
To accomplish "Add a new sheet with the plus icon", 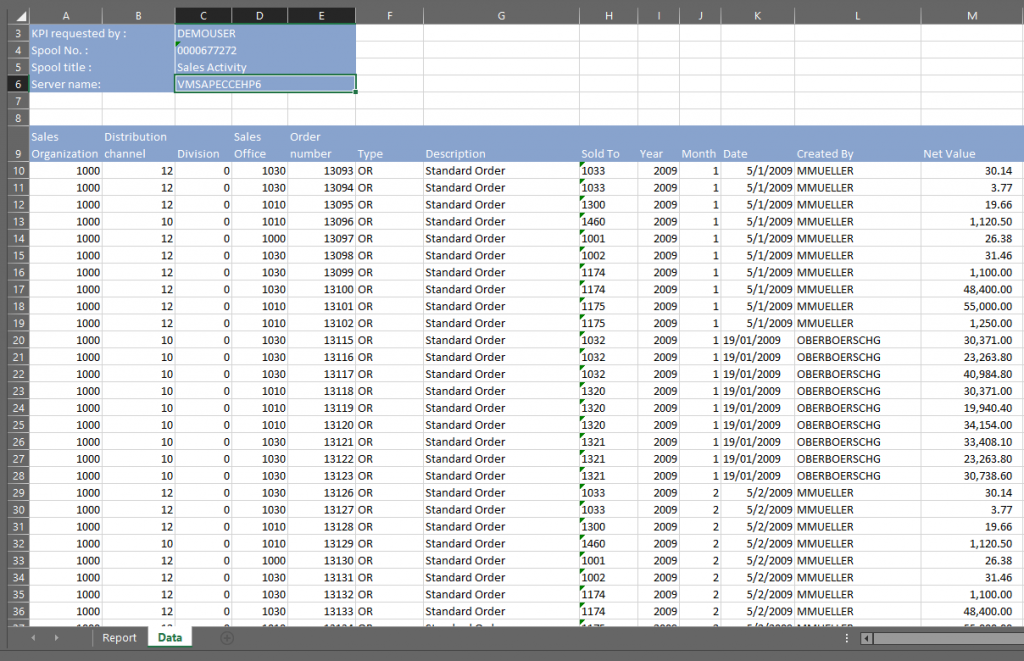I will tap(227, 638).
